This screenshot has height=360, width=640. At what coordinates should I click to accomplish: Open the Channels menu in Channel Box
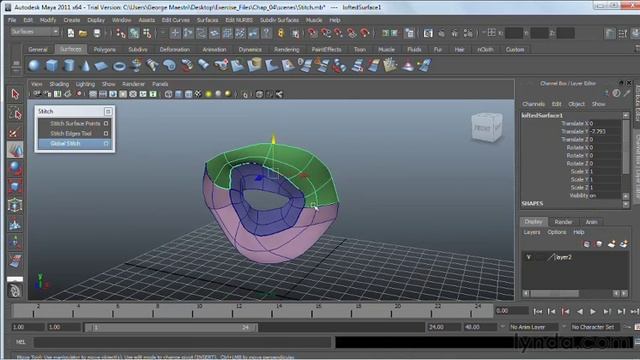533,104
